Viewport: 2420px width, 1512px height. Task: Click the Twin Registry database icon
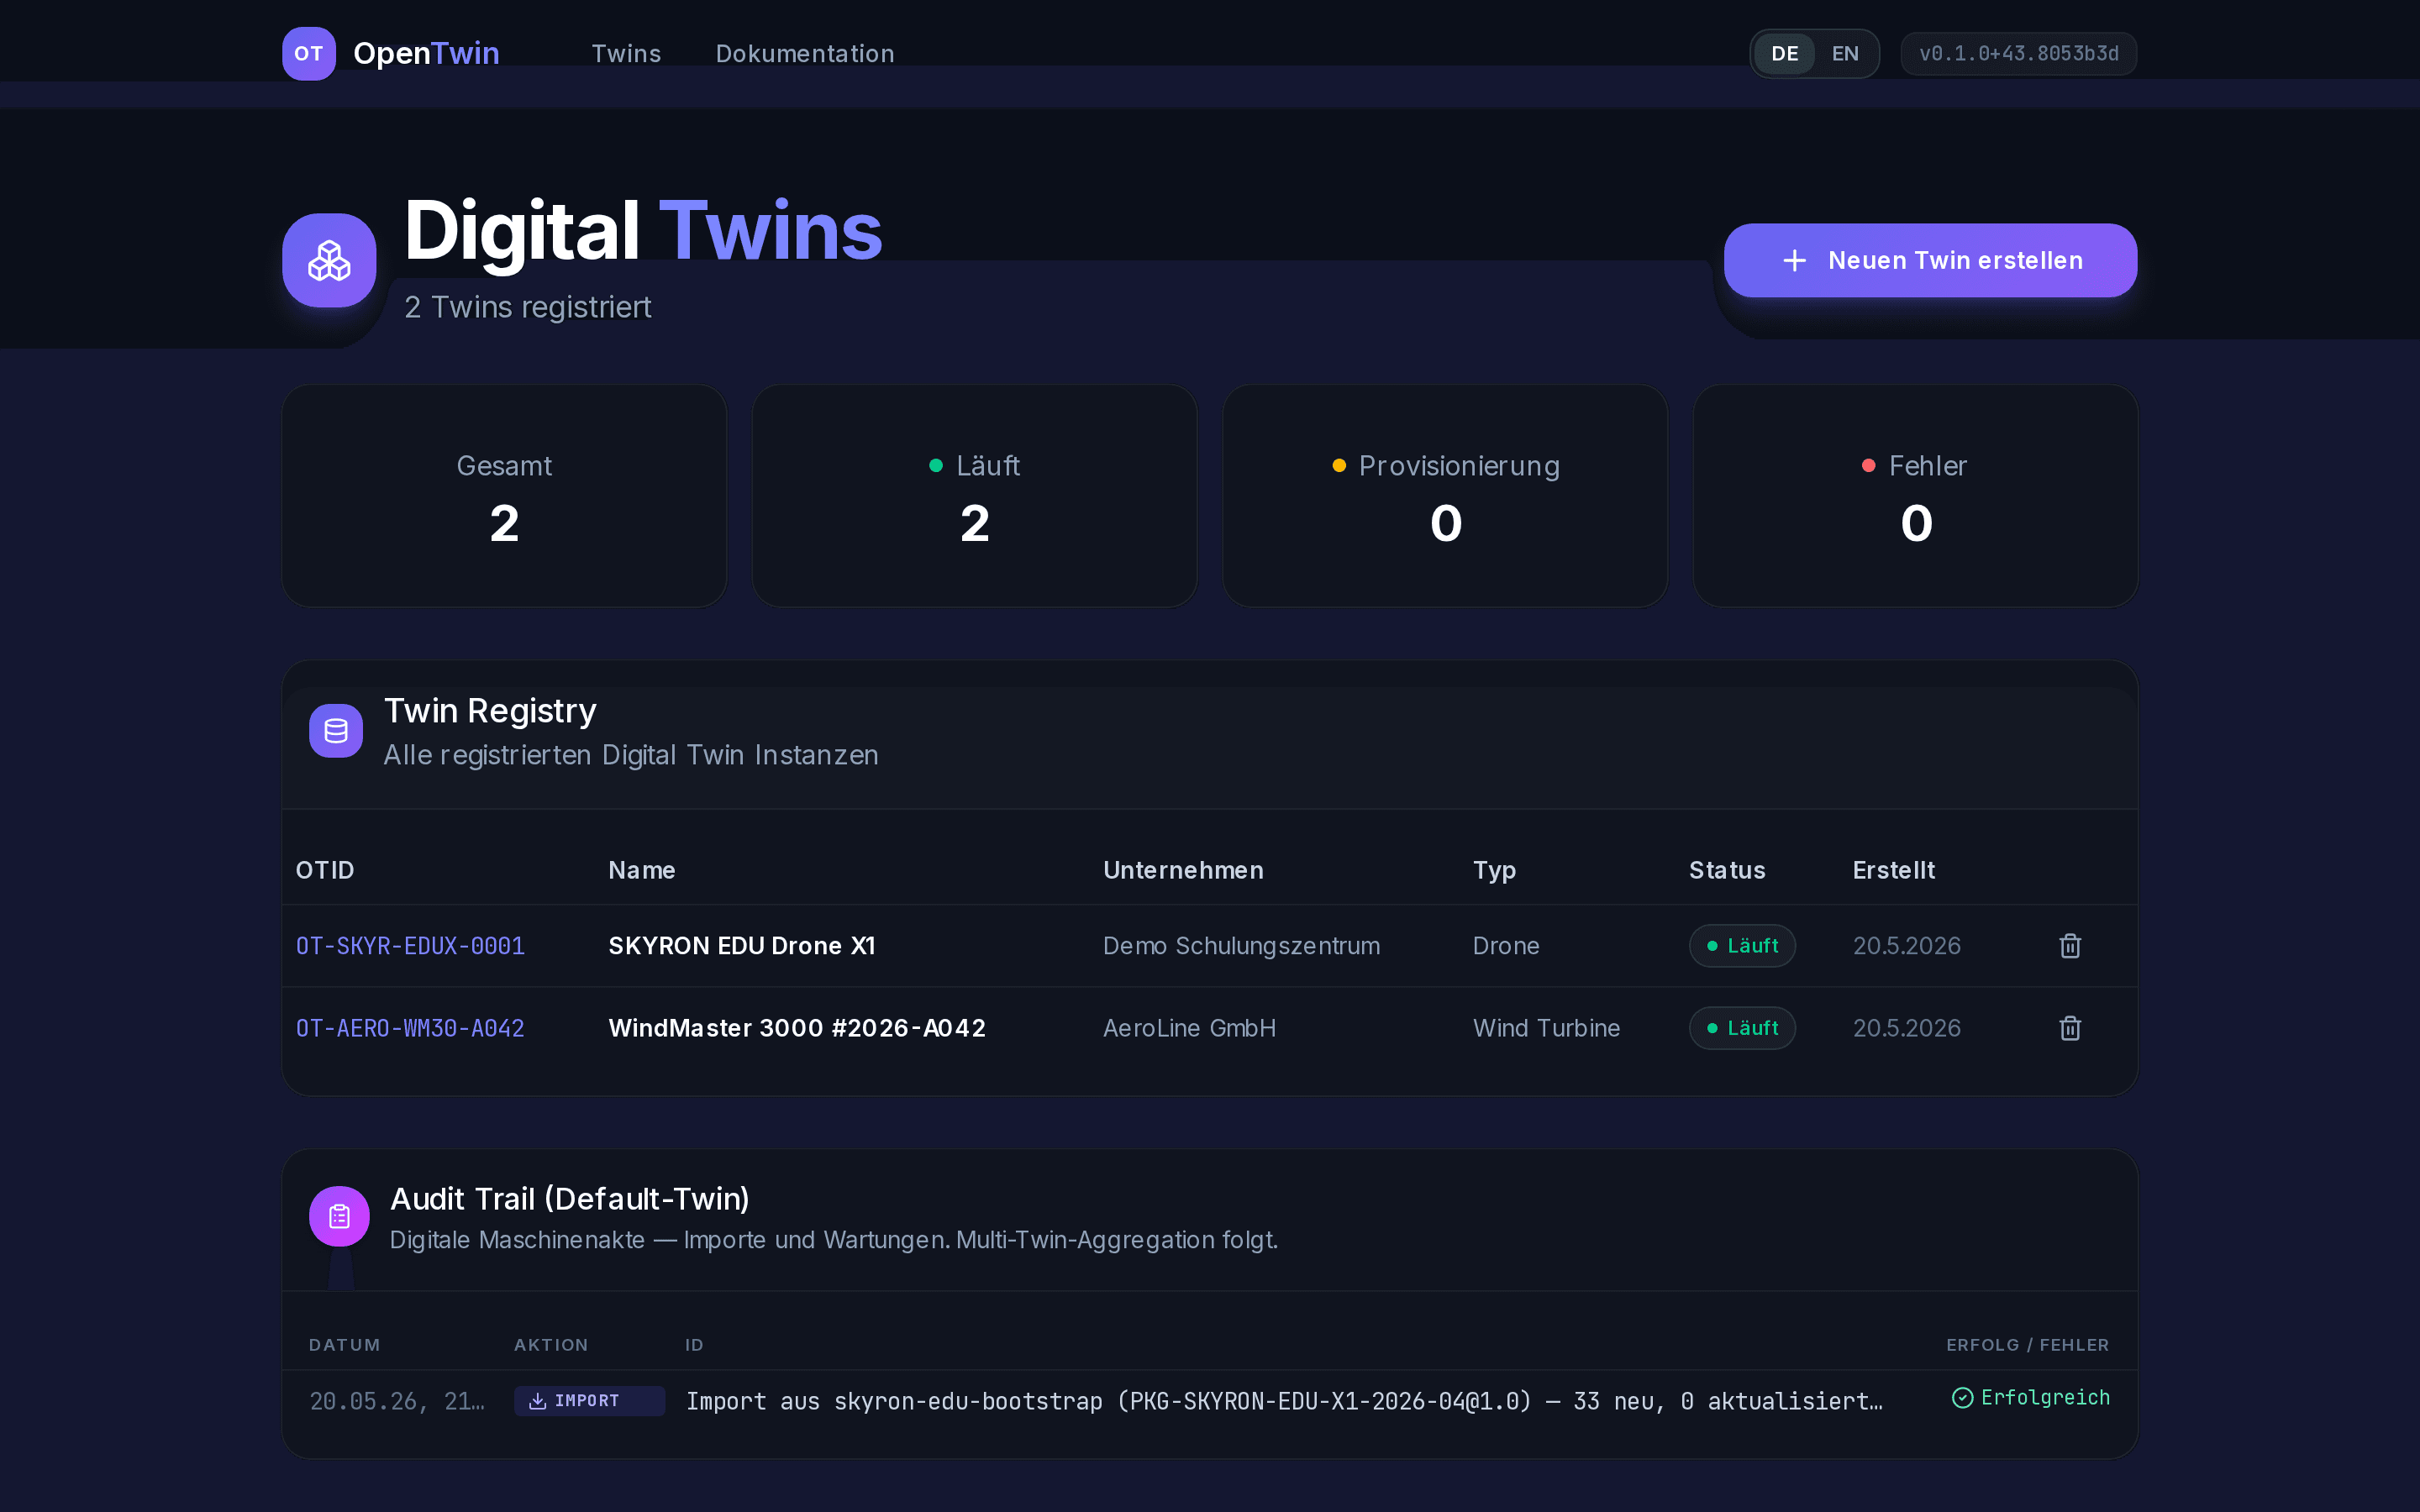336,731
